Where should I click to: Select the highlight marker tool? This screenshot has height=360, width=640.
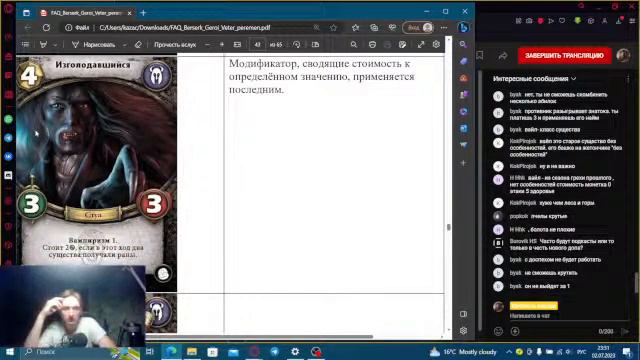click(x=43, y=44)
